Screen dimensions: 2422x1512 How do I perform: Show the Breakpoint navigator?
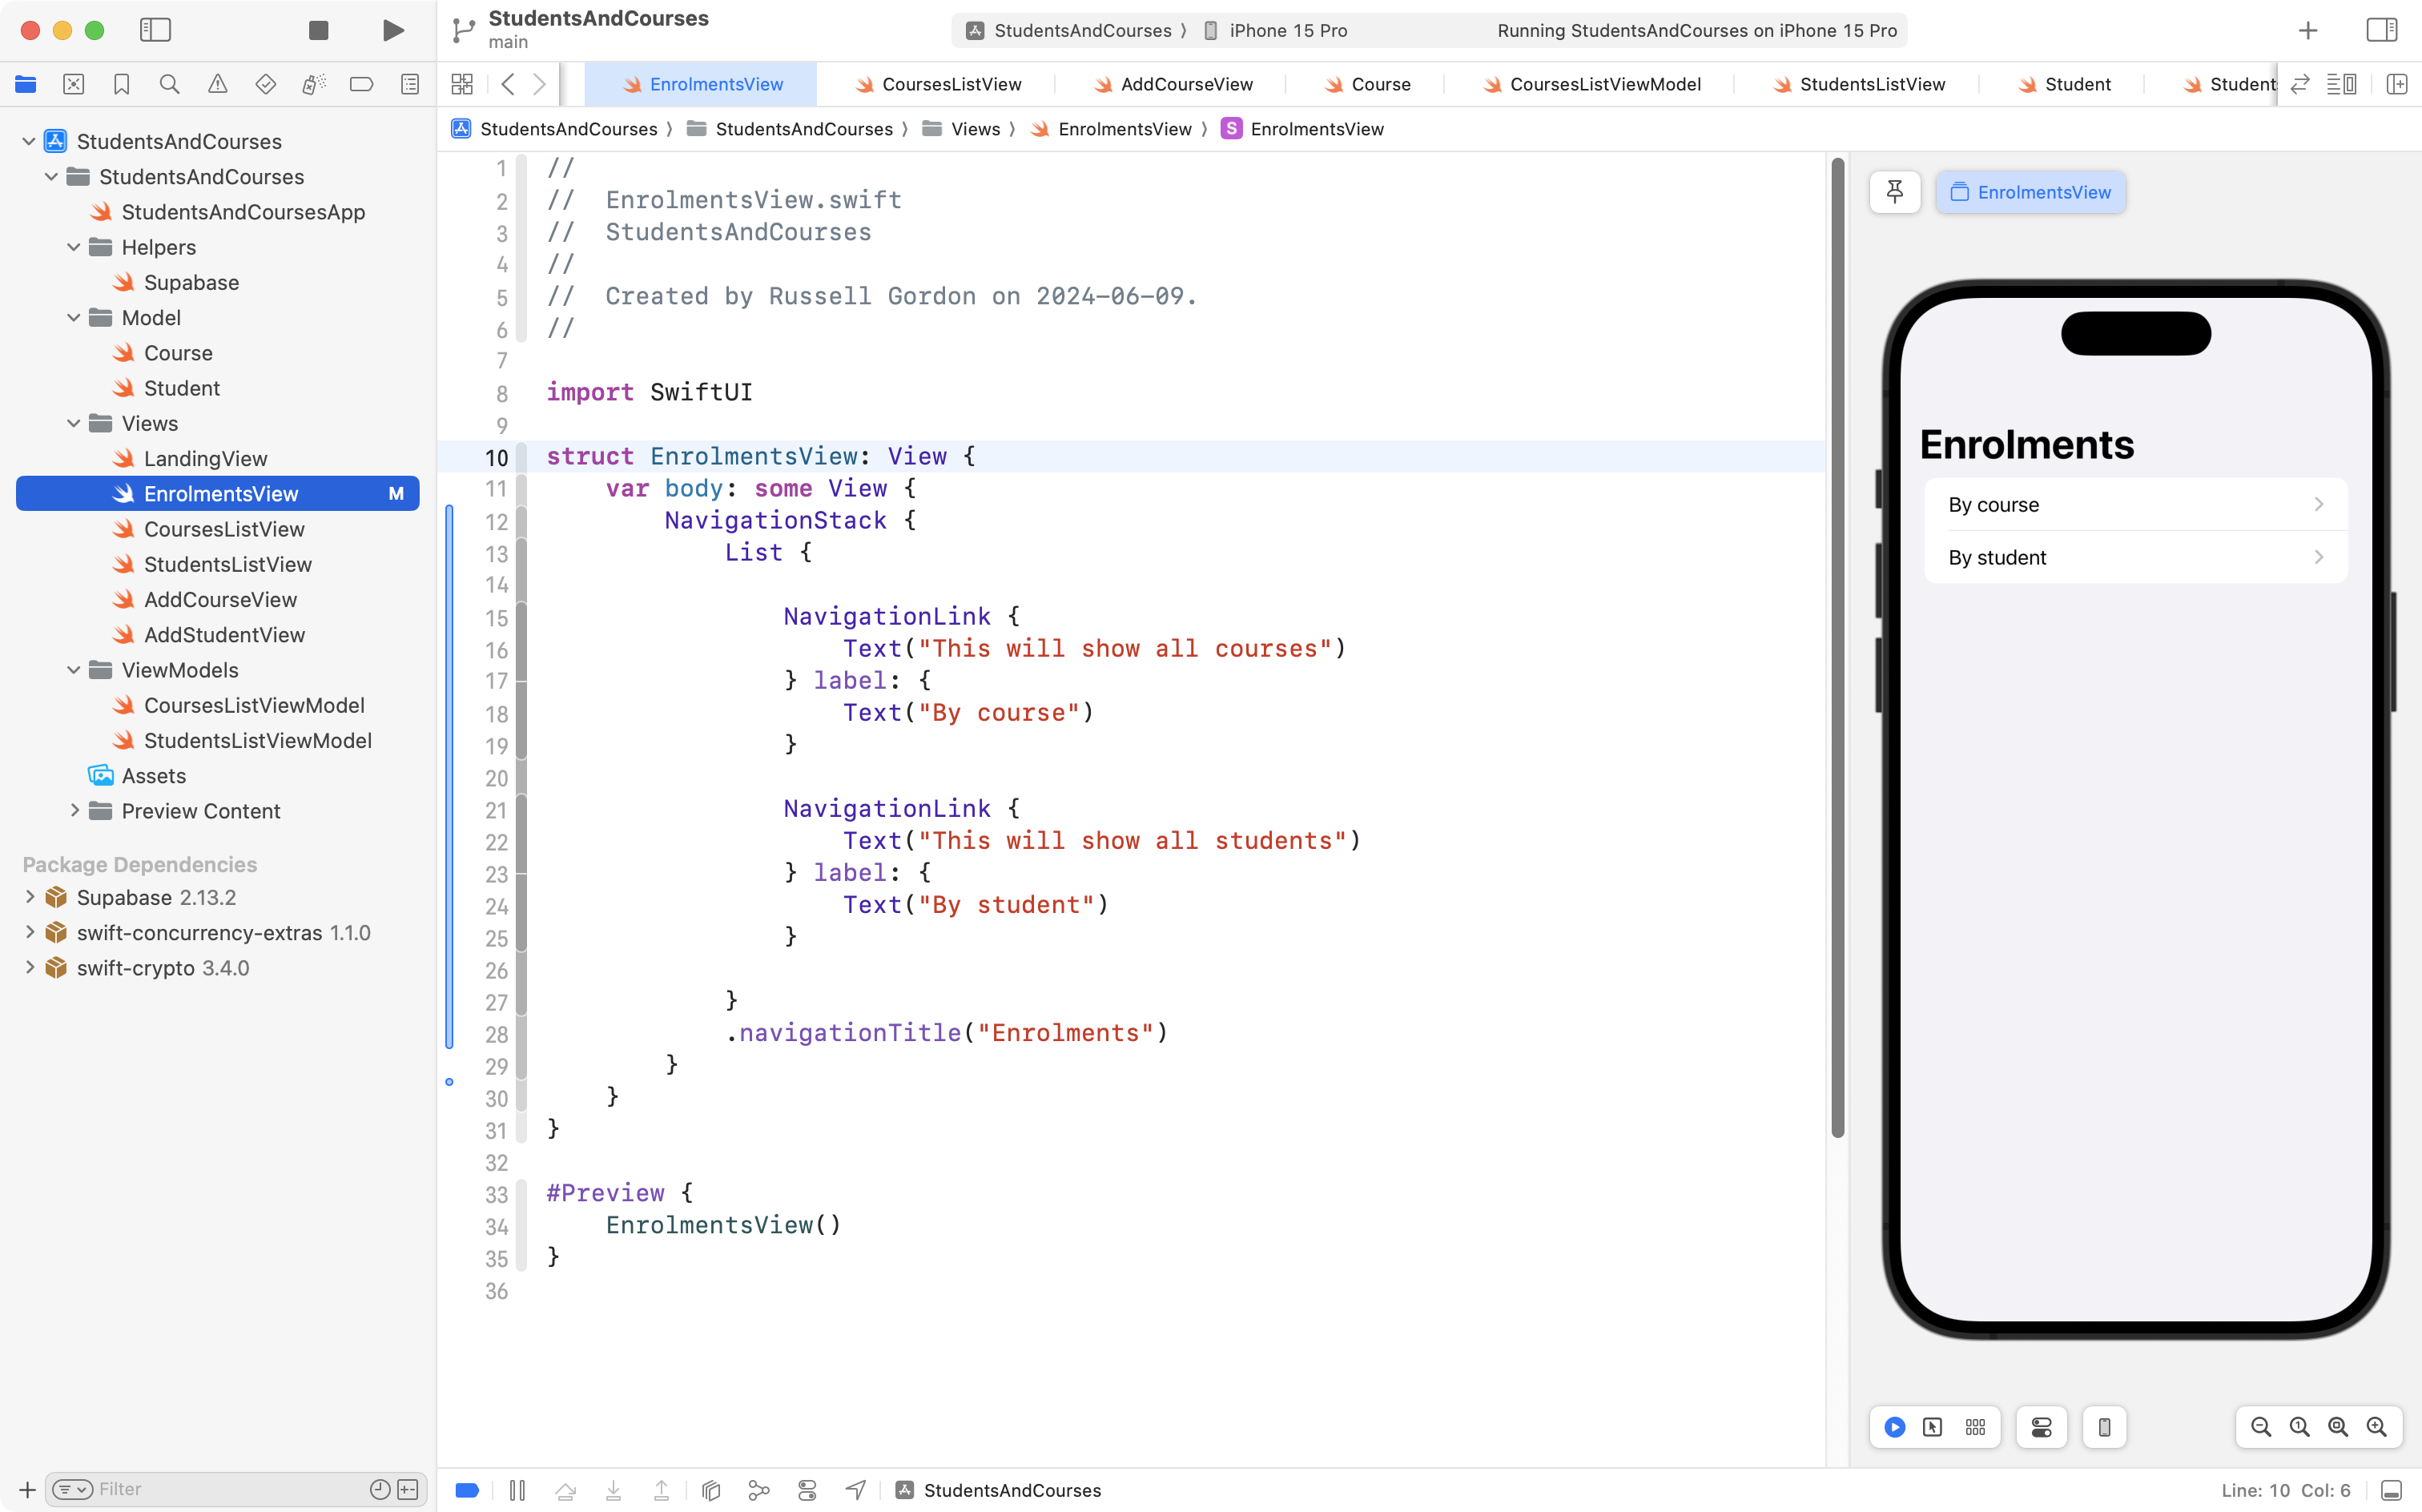pyautogui.click(x=361, y=84)
